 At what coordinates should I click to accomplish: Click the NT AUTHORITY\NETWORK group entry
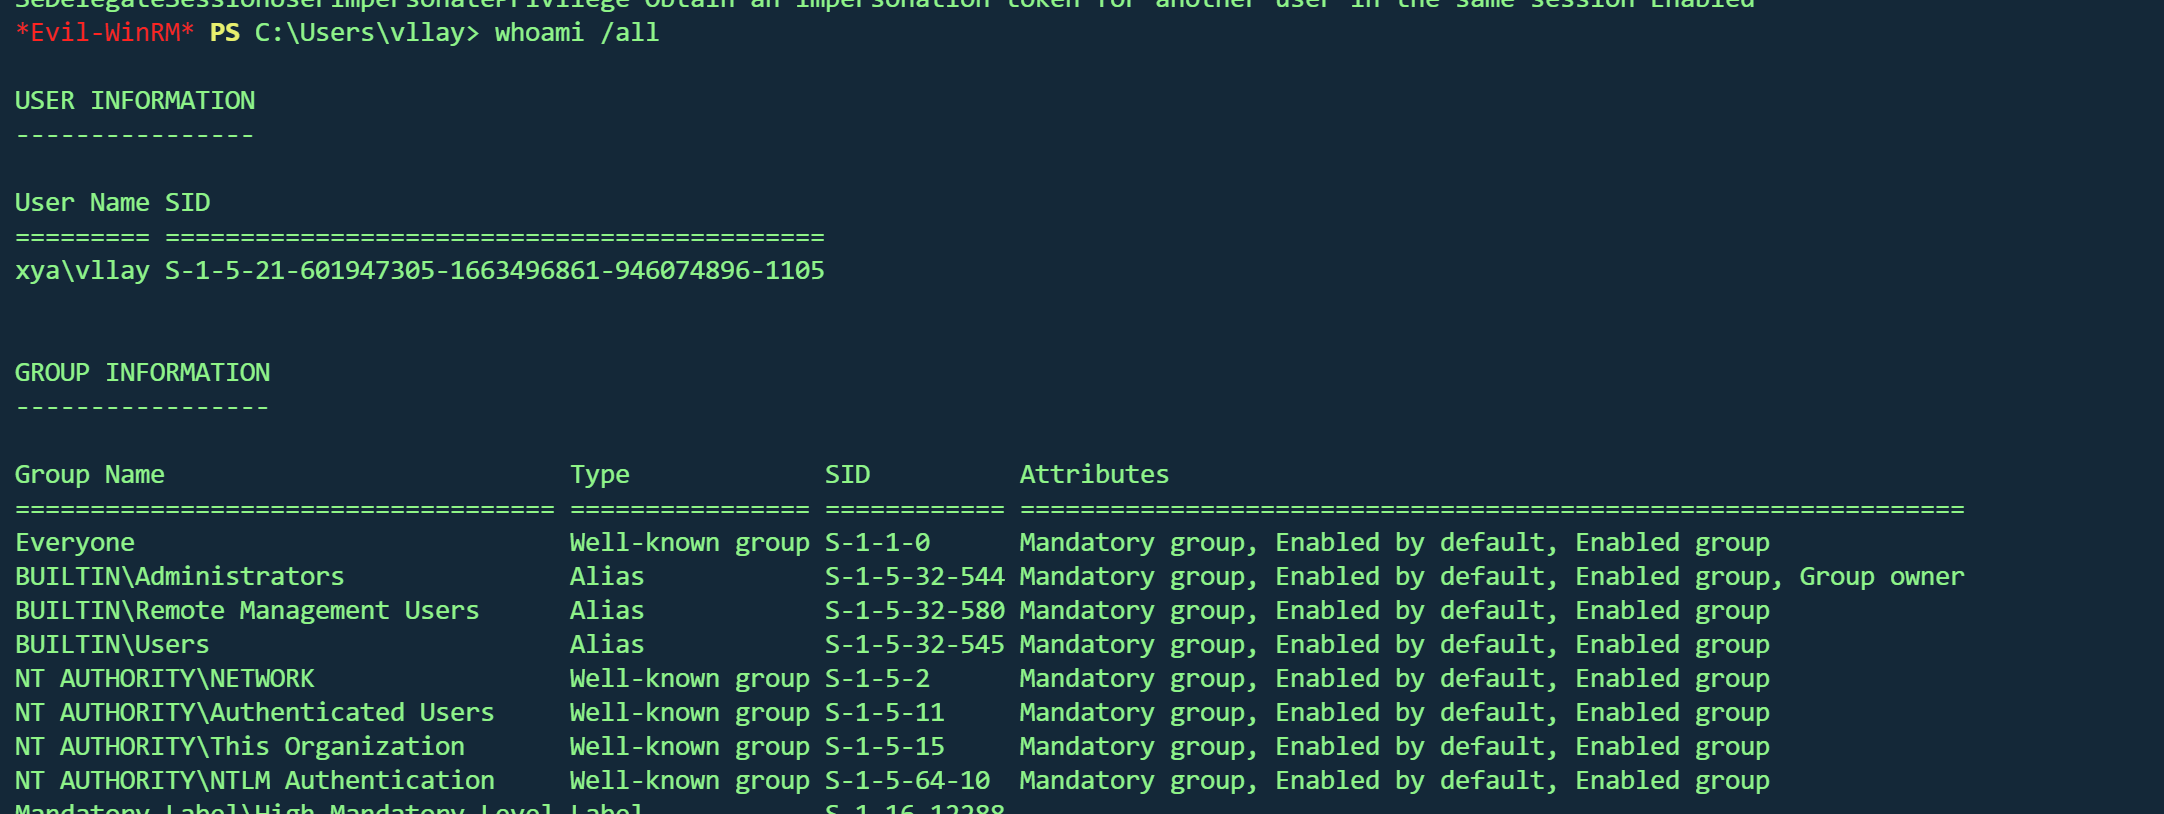[165, 679]
